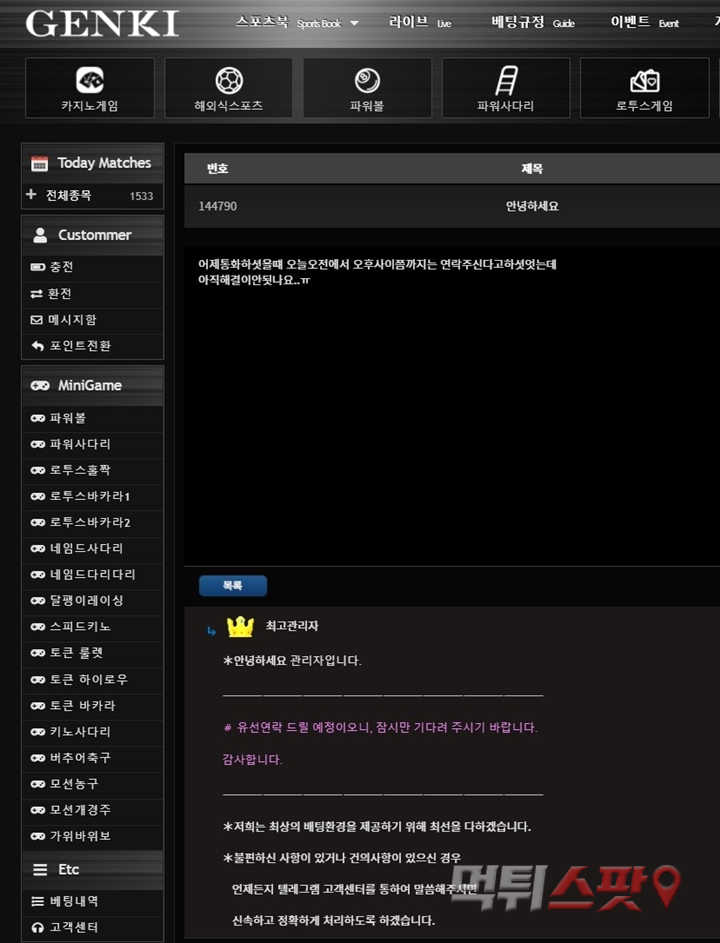Click the 충전 charge icon
720x943 pixels.
[37, 267]
